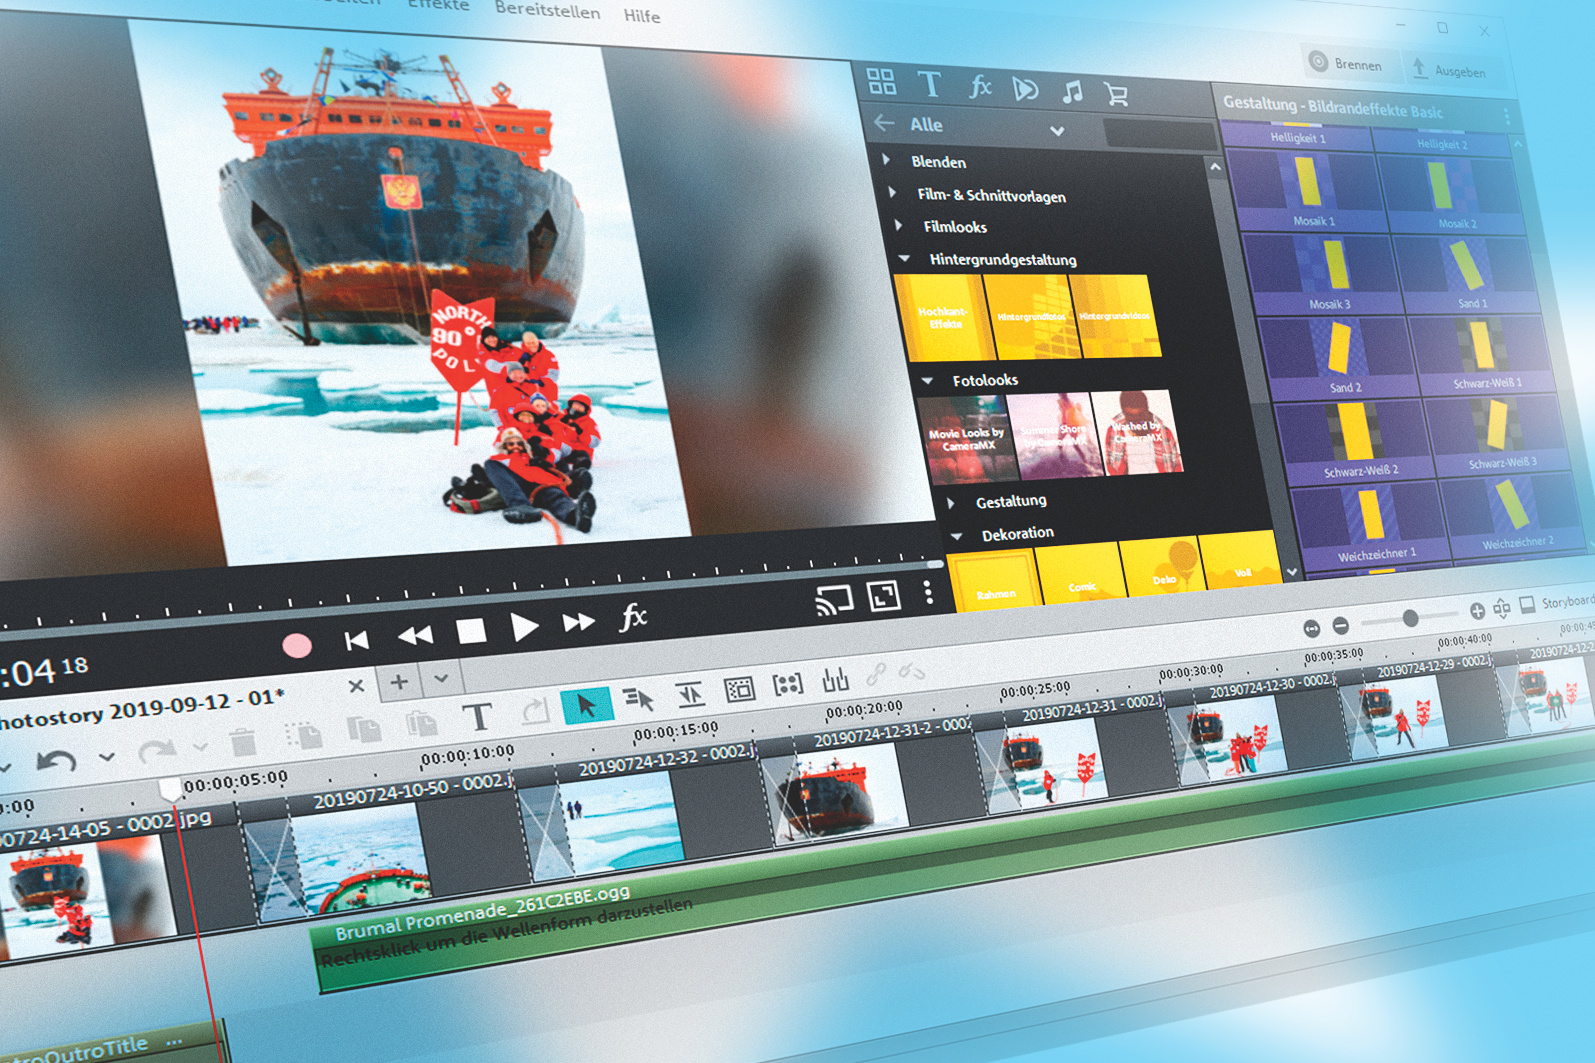Expand the Gestaltung category
The height and width of the screenshot is (1063, 1595).
[x=951, y=502]
